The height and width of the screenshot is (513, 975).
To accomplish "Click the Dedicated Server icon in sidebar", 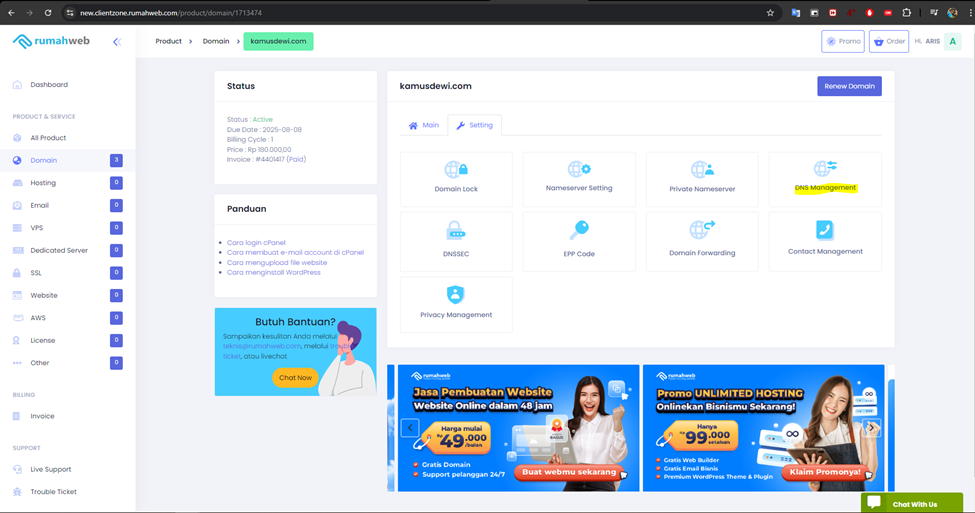I will pyautogui.click(x=17, y=250).
